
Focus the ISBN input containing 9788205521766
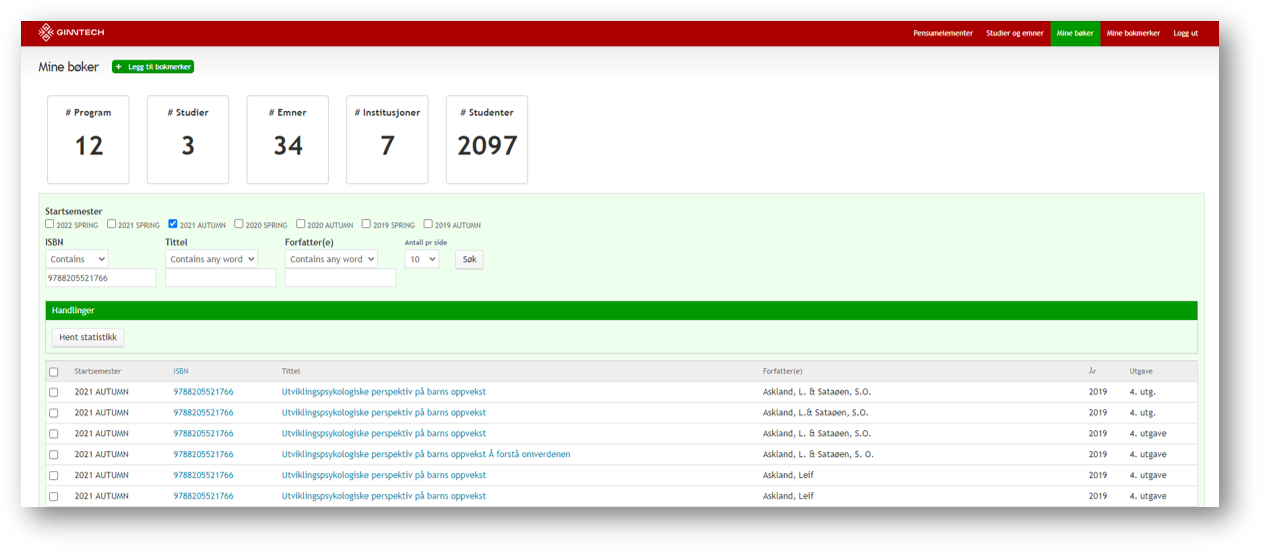[x=100, y=278]
